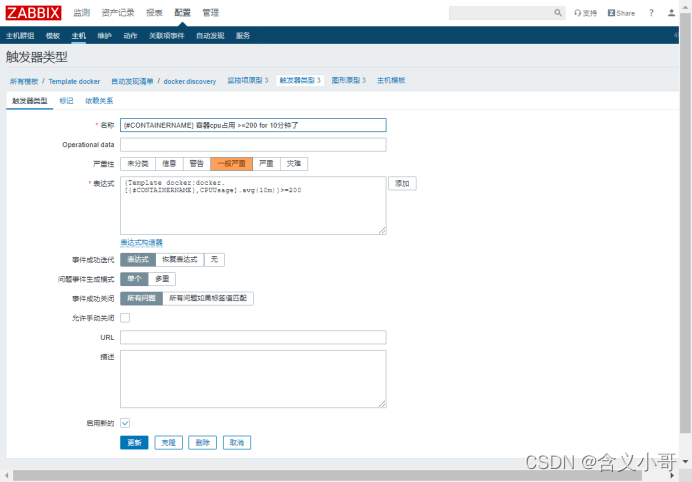Open 所有模板 breadcrumb link
Viewport: 692px width, 482px height.
click(24, 81)
